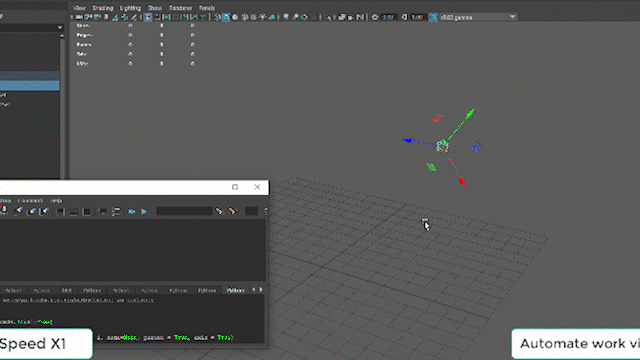Open the Command menu in Script Editor
Screen dimensions: 640x360
click(30, 200)
